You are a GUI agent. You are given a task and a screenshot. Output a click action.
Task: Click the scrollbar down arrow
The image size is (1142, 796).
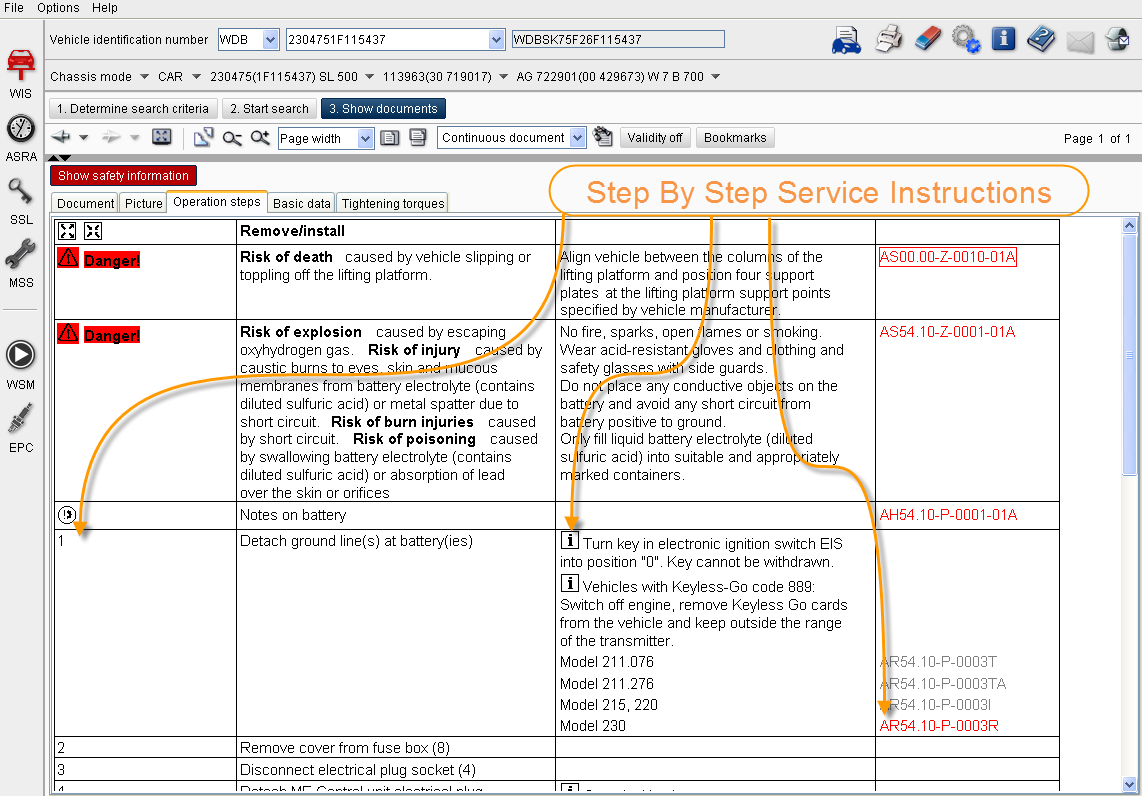[1130, 784]
